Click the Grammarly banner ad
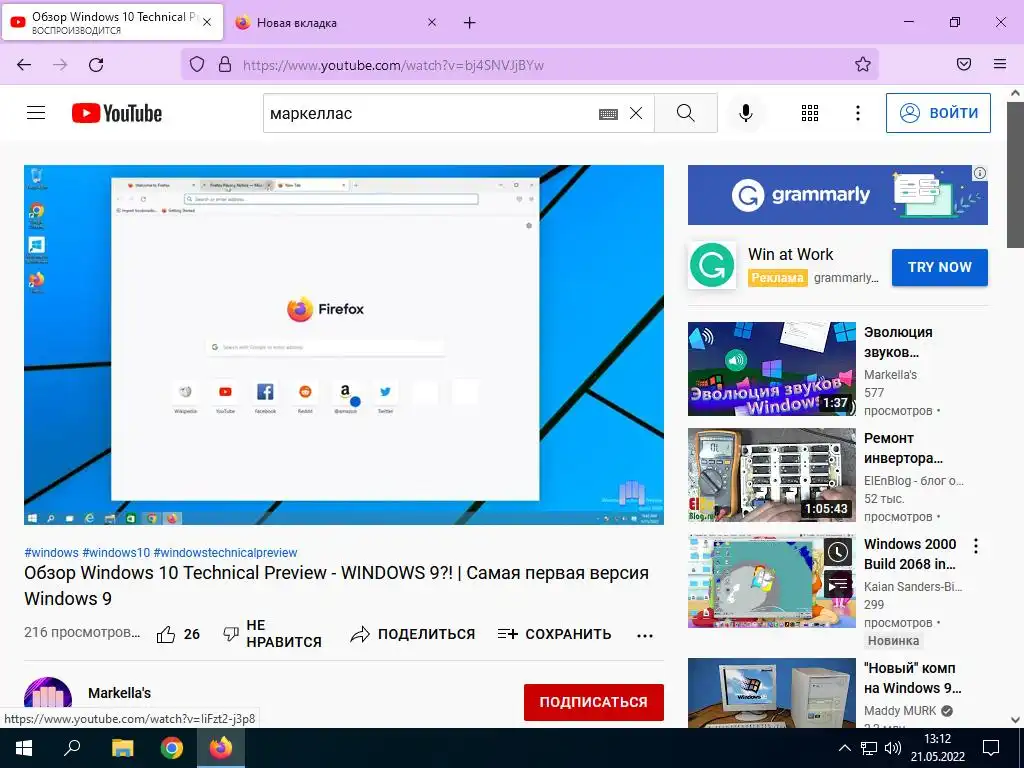 click(837, 195)
